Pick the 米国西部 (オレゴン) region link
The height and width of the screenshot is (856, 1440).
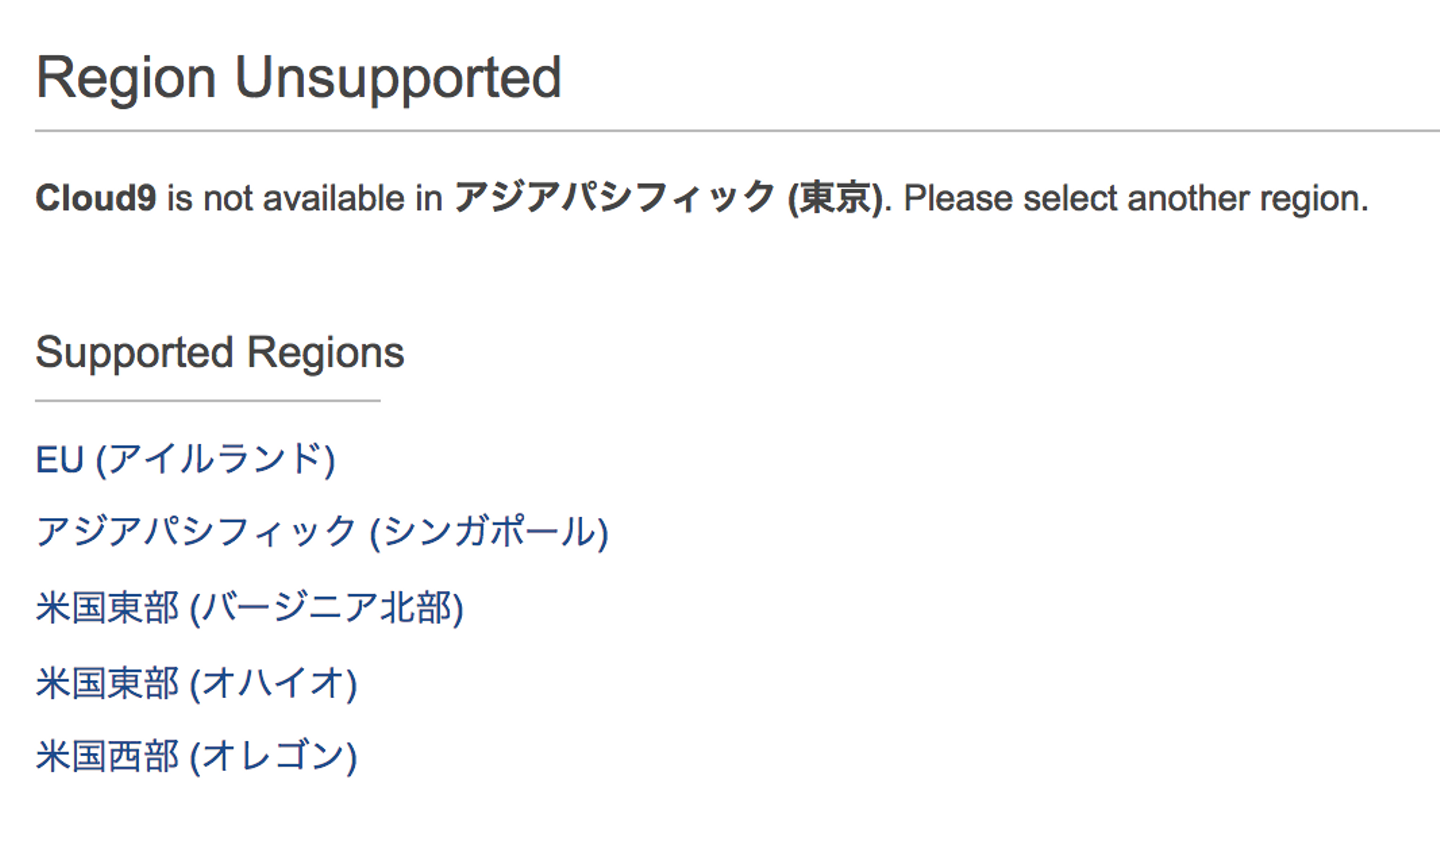tap(196, 756)
